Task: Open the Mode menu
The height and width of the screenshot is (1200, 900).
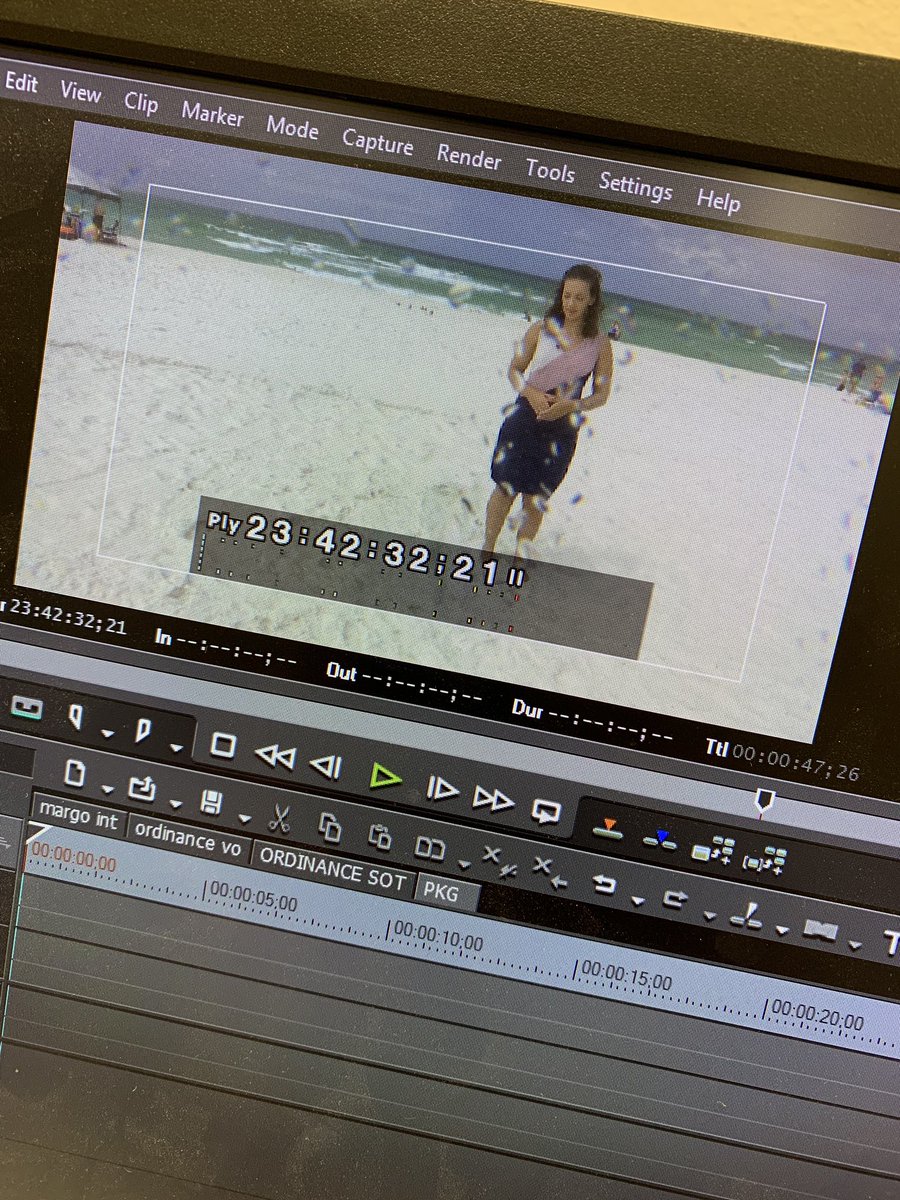Action: pos(292,128)
